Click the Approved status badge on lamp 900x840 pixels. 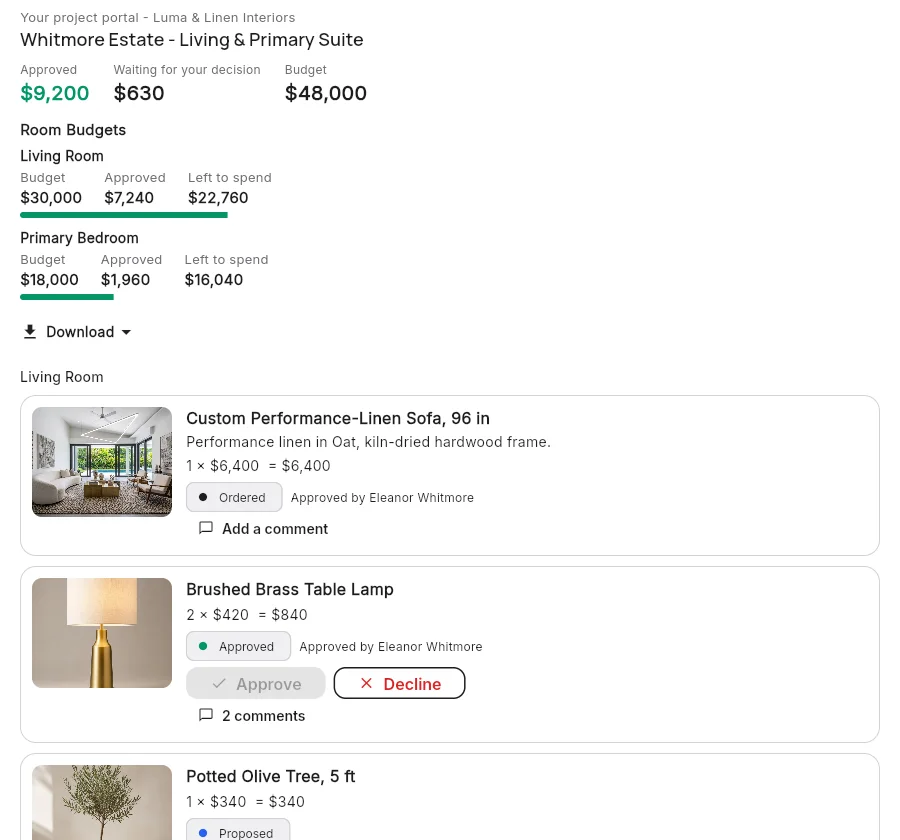point(238,647)
